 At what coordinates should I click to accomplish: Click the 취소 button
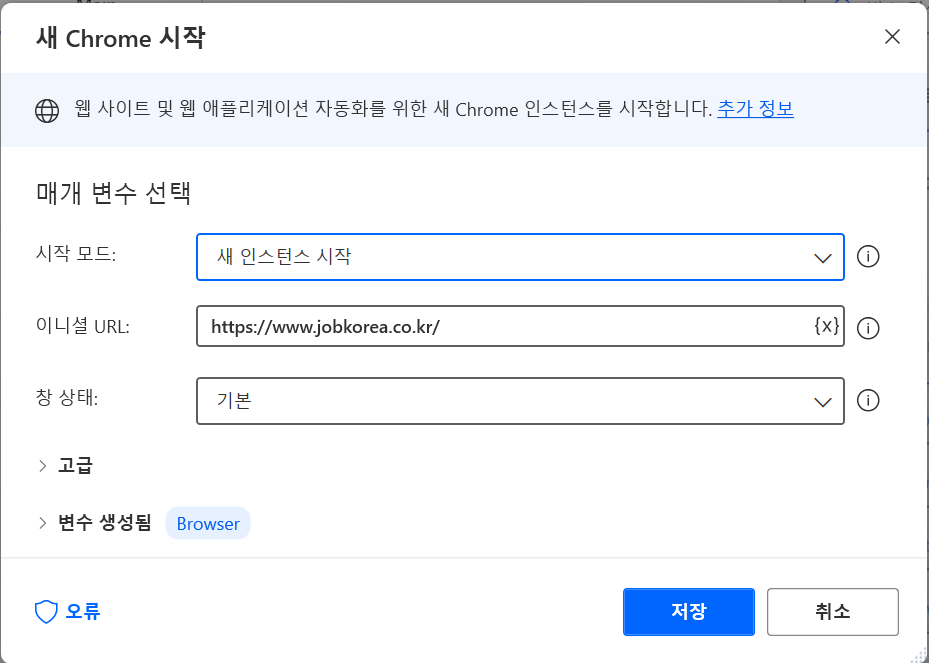pos(832,611)
